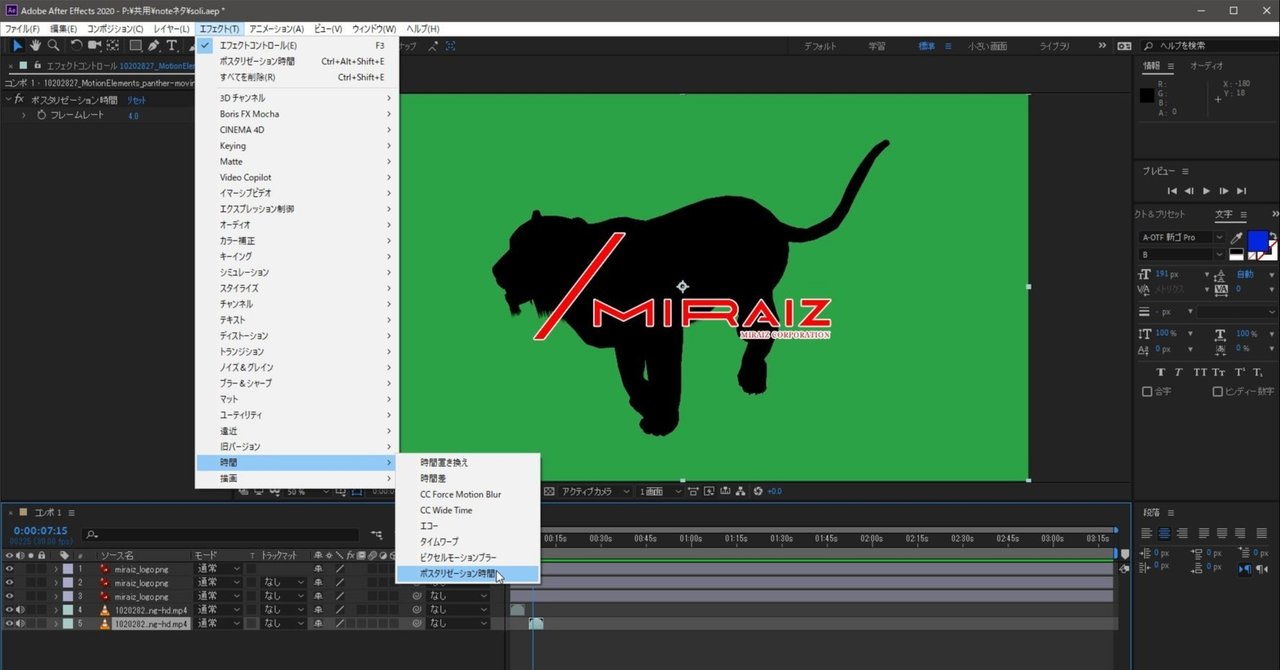Select the Pan Behind anchor point tool

point(112,46)
